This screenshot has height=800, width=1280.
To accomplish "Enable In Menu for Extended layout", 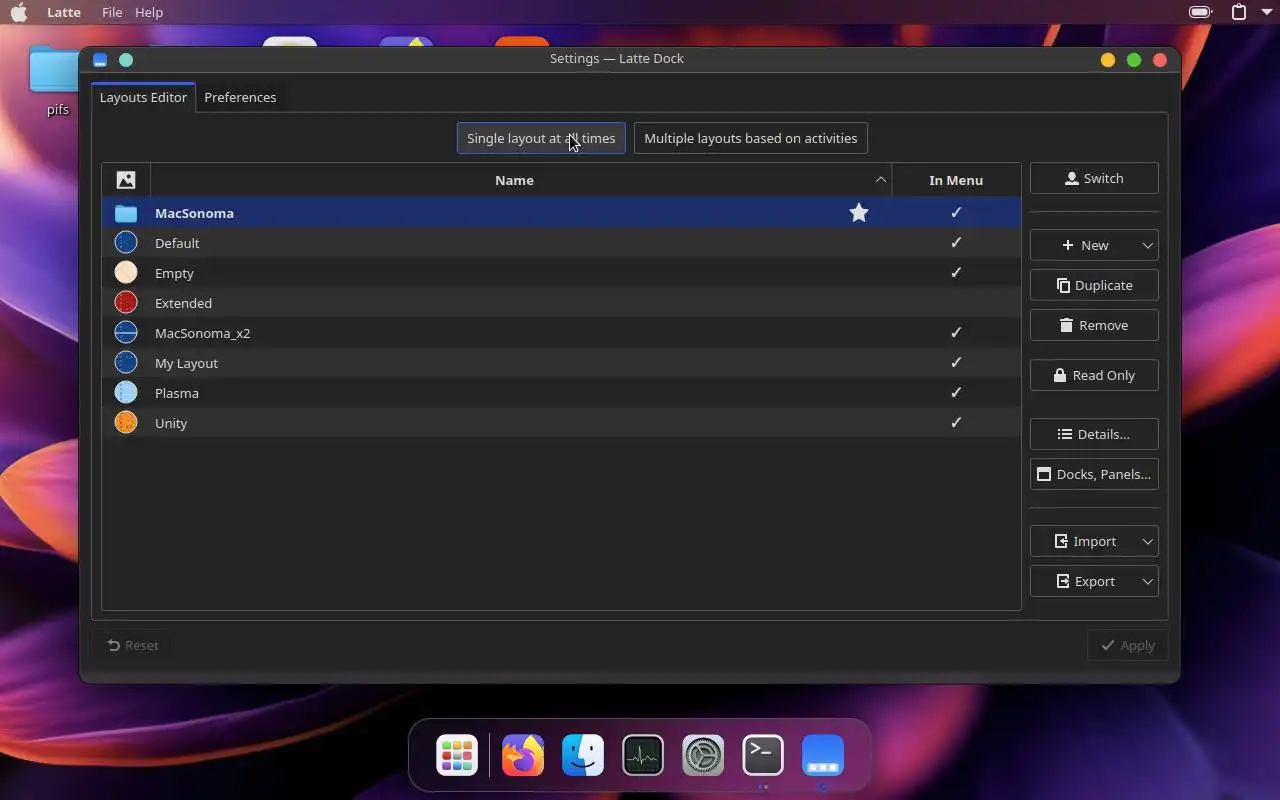I will tap(956, 303).
